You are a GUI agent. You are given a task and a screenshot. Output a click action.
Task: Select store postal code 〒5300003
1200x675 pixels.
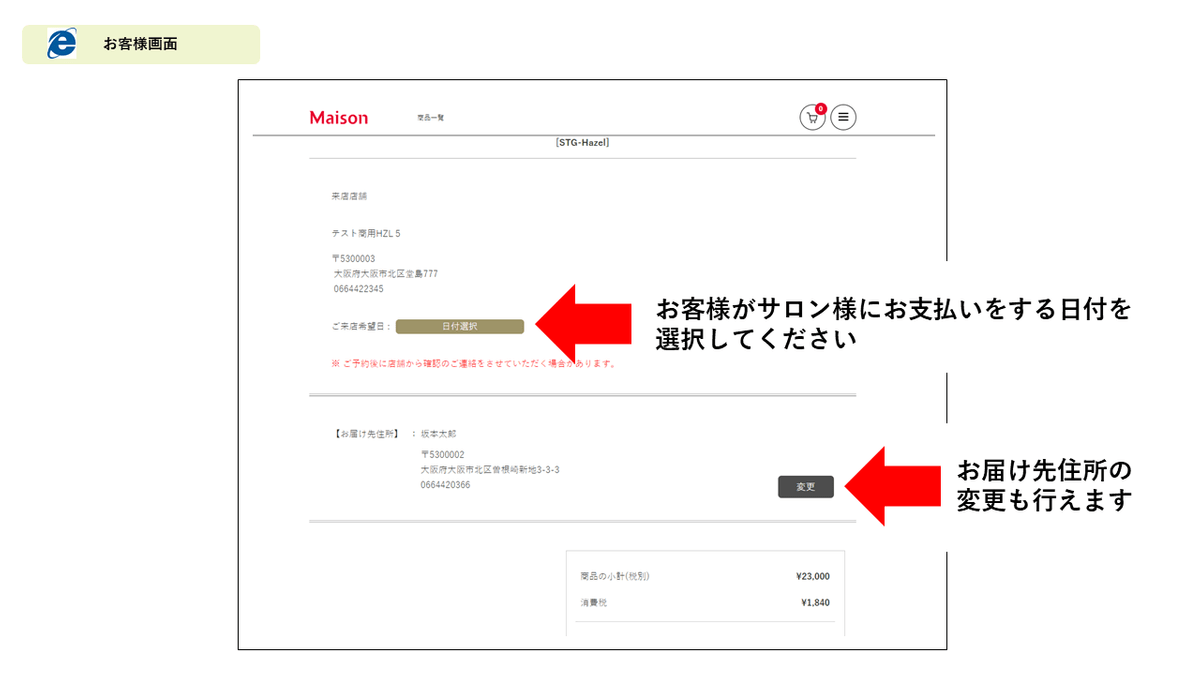click(355, 258)
